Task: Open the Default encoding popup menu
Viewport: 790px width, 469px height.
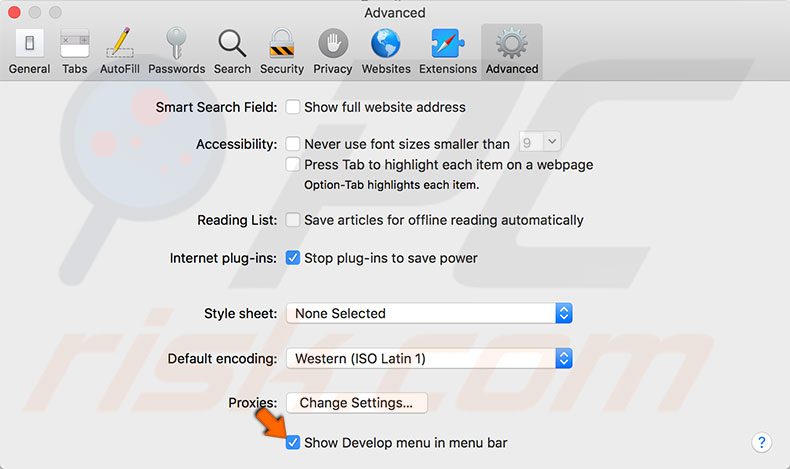Action: (429, 358)
